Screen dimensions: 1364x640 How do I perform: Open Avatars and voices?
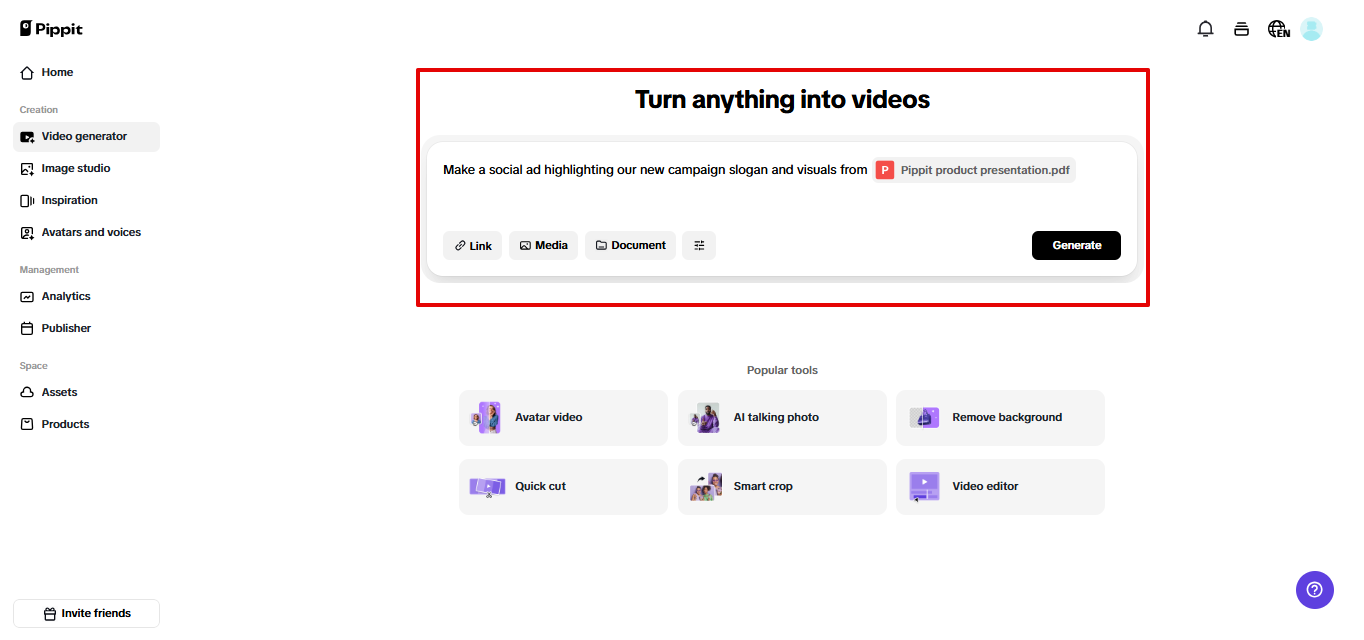90,232
